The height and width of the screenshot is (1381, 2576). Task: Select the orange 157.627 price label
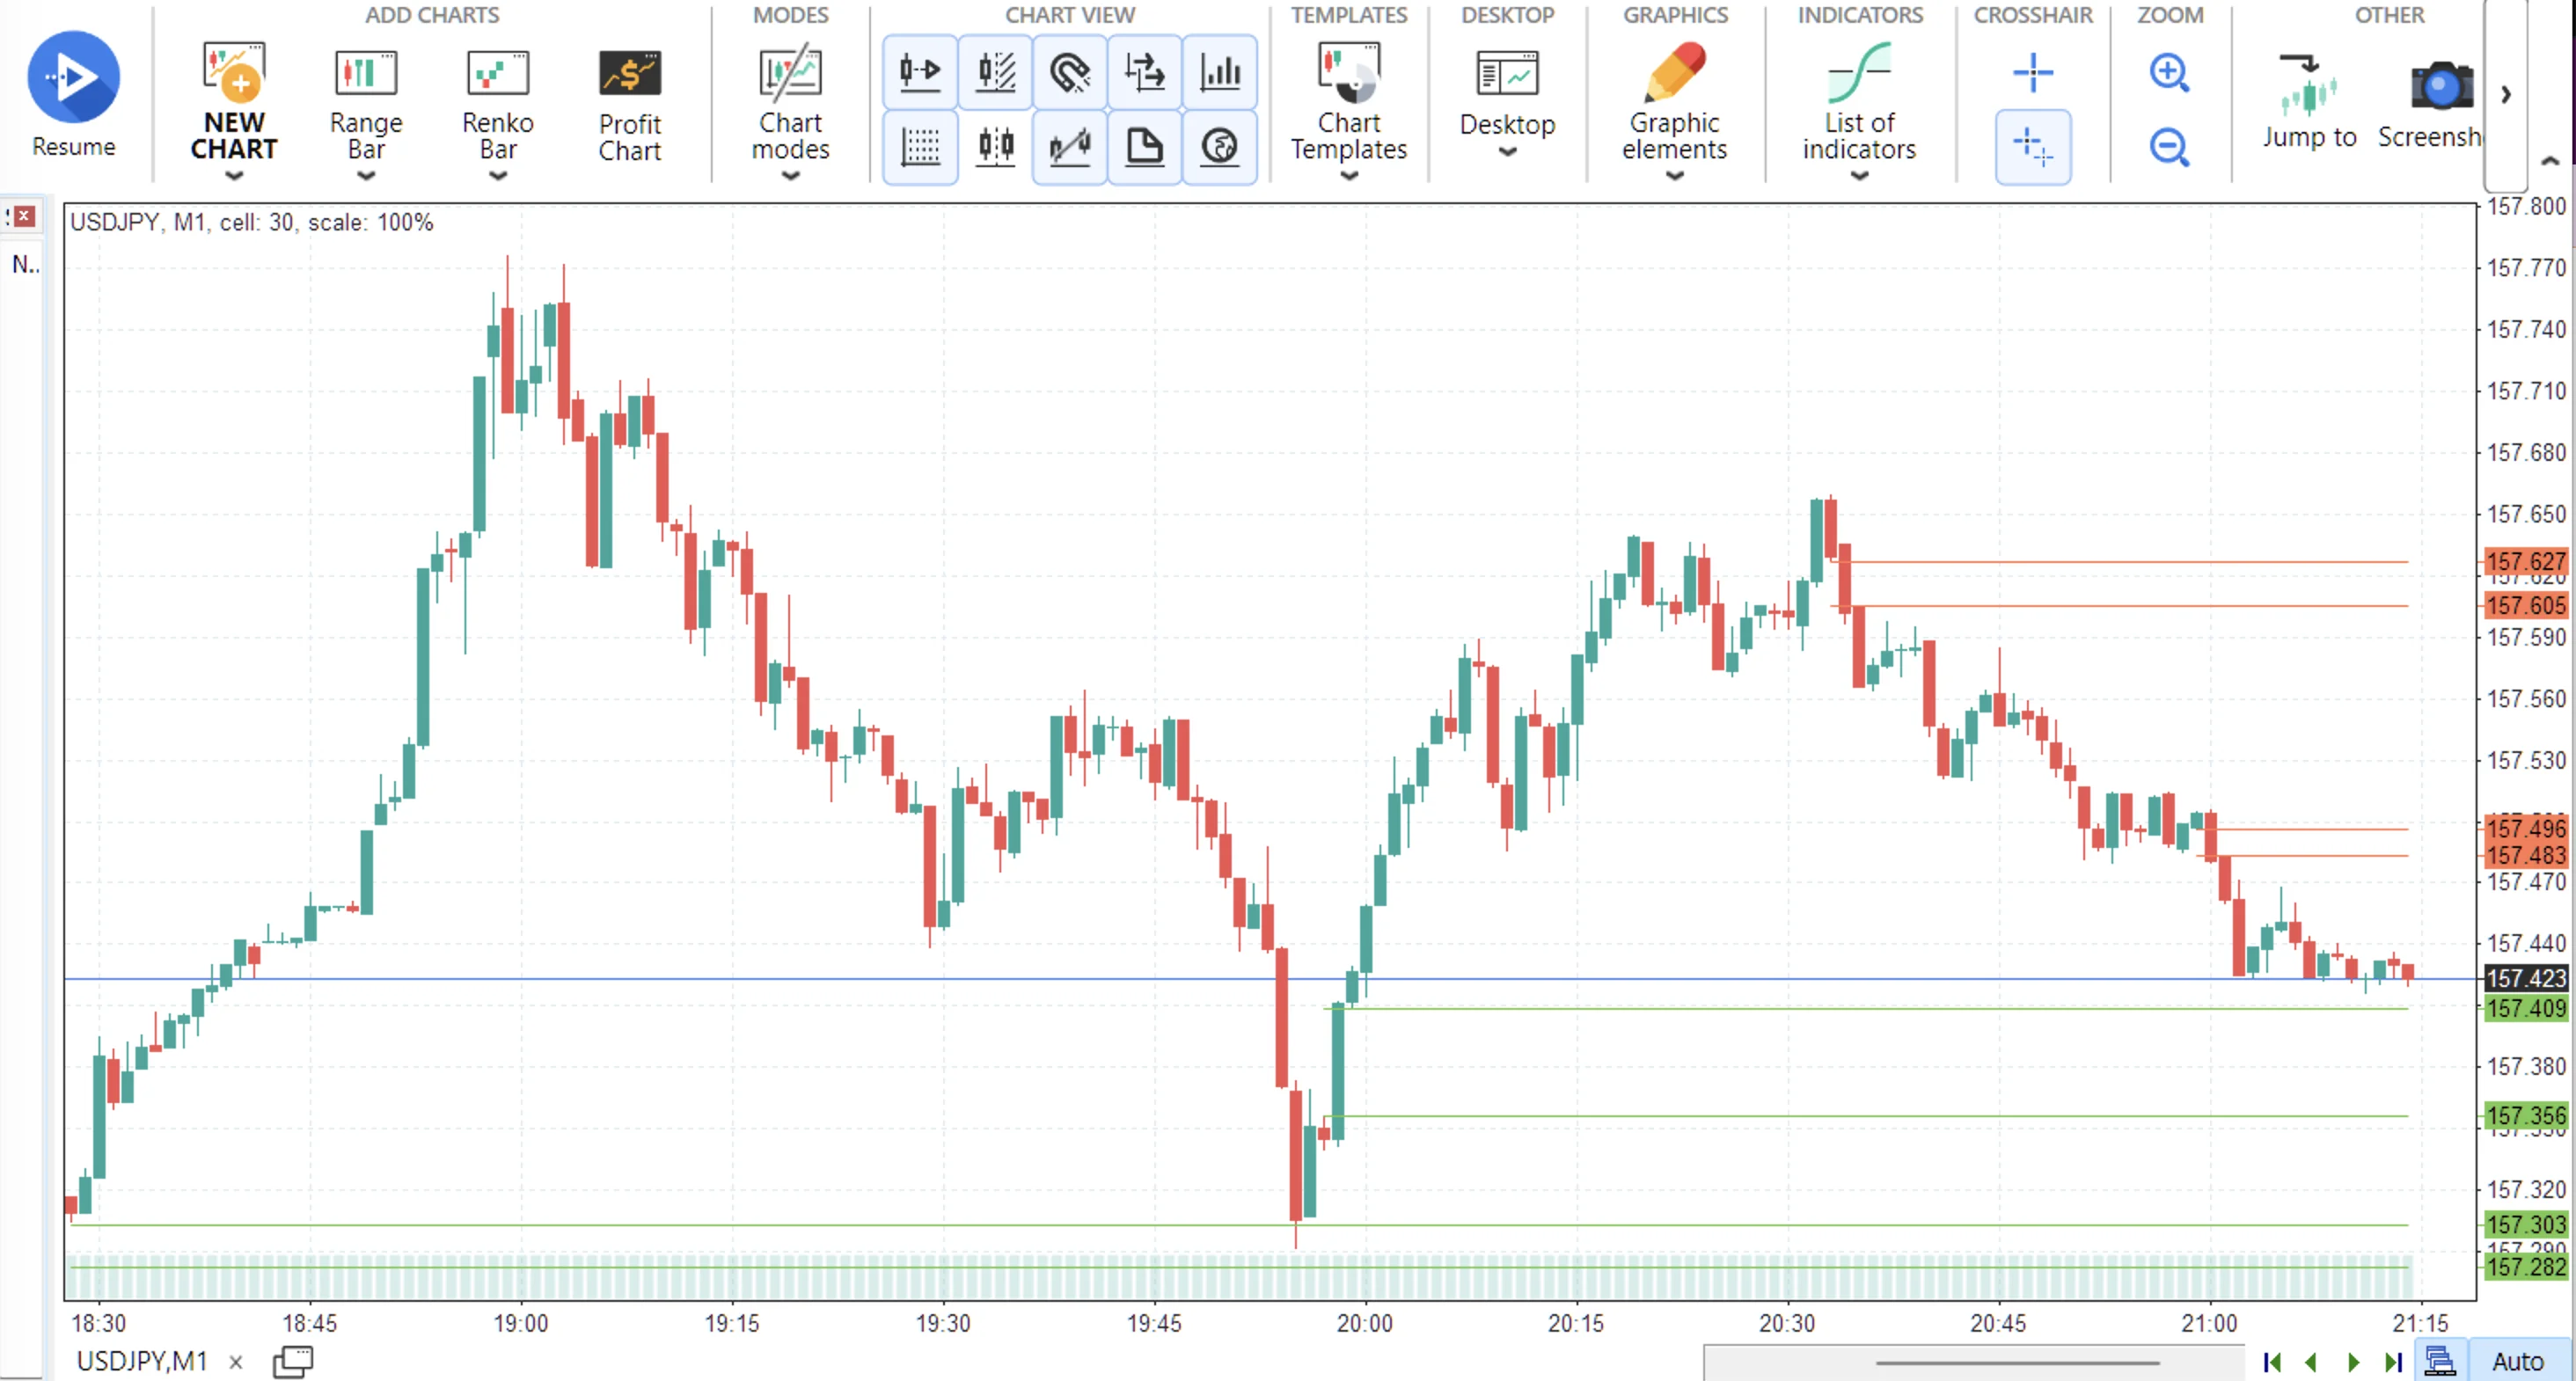pos(2526,562)
